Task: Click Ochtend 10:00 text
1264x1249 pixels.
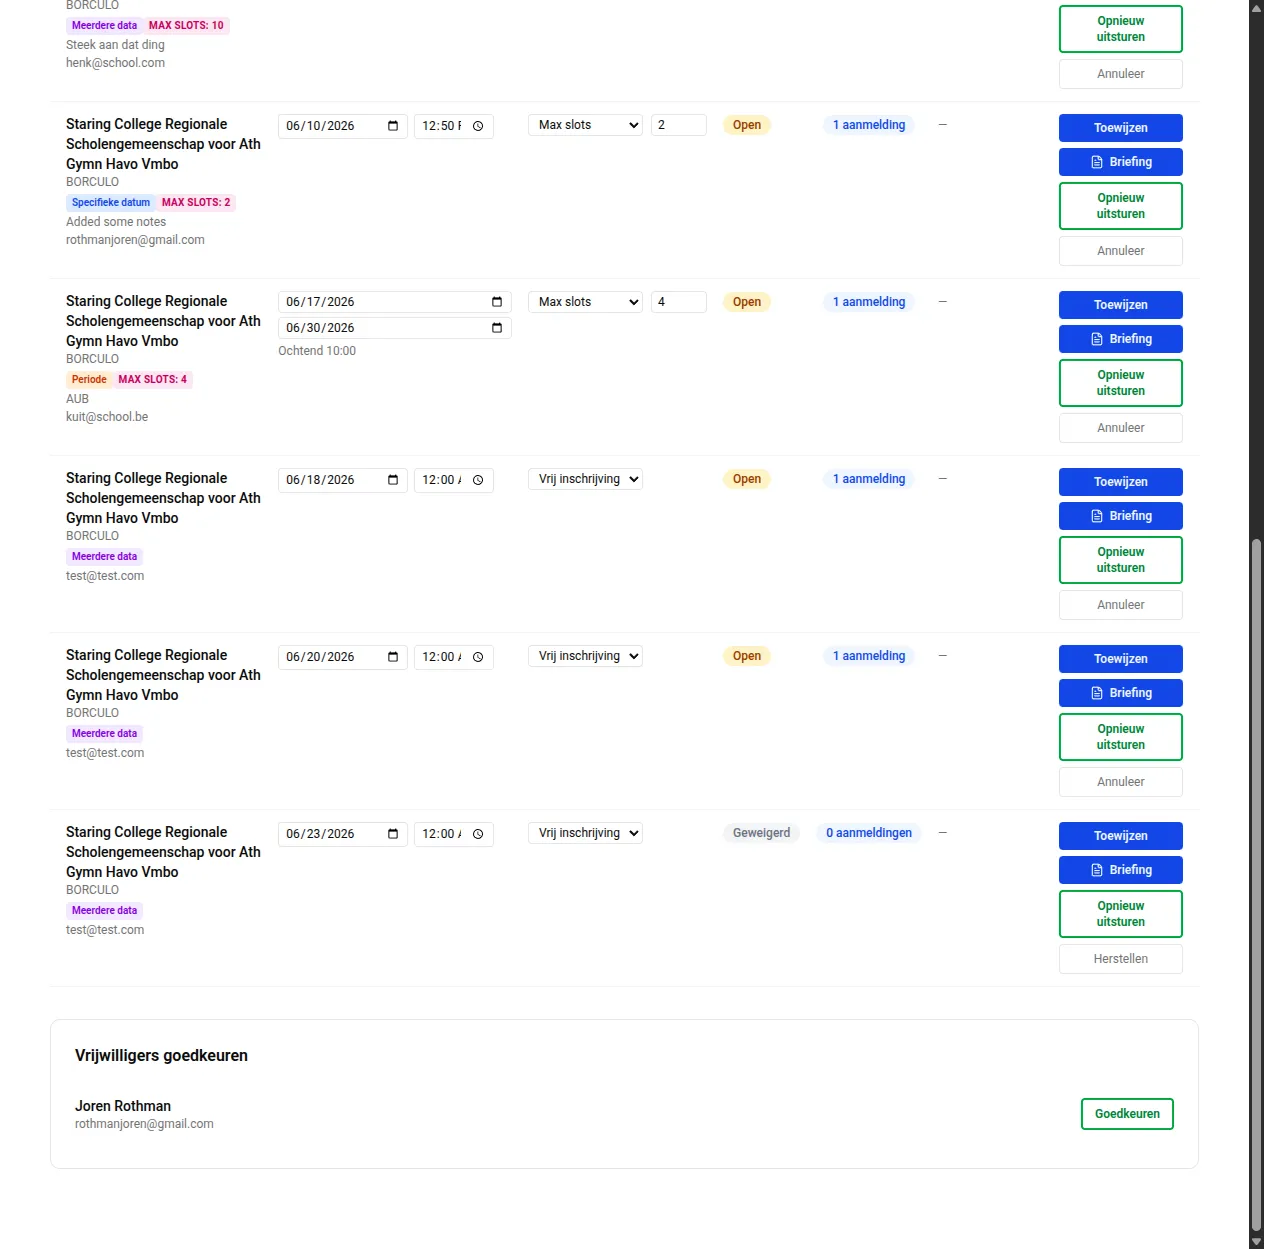Action: [317, 351]
